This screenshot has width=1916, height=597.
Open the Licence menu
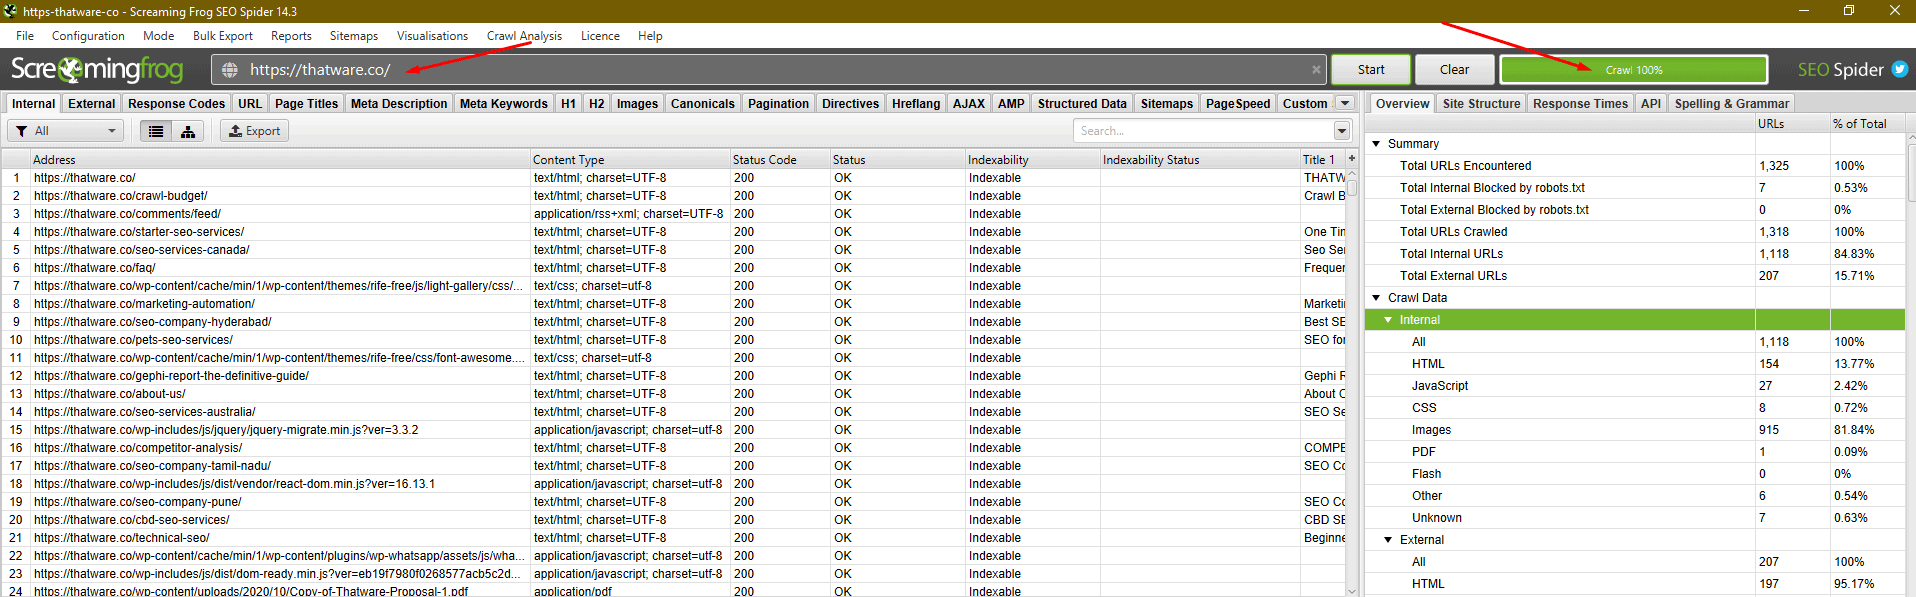tap(600, 36)
